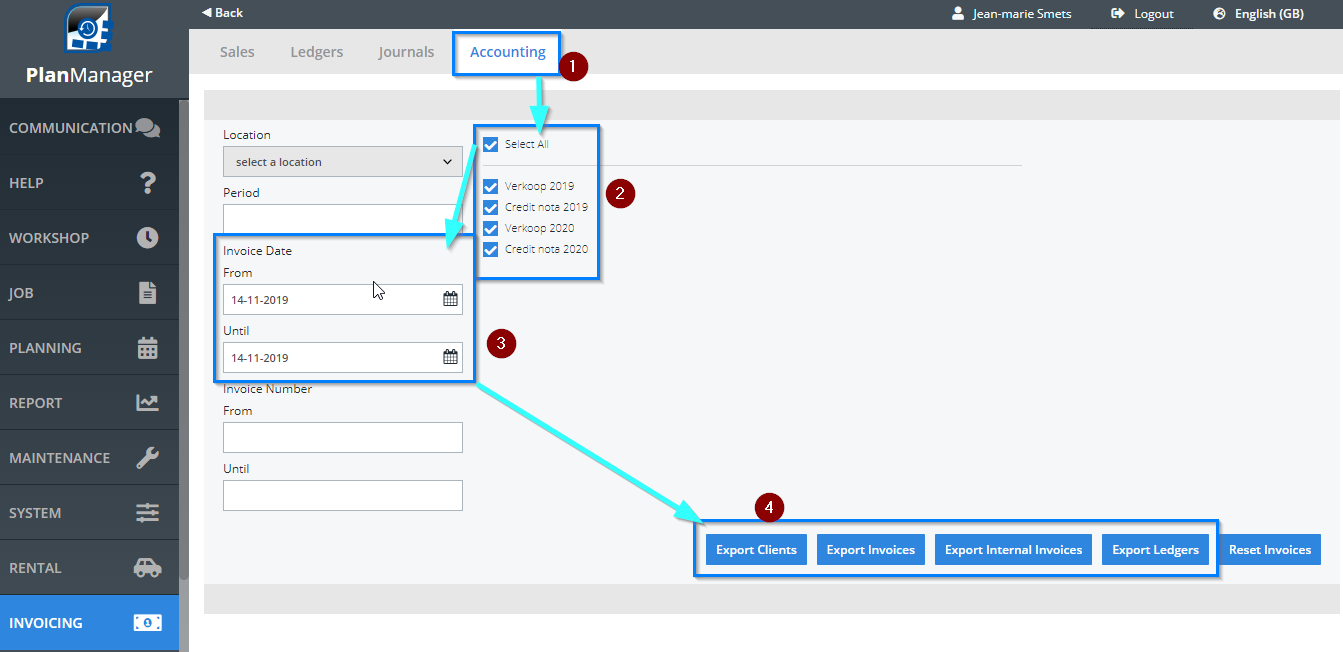Open the HELP menu label
Screen dimensions: 1343x652
pyautogui.click(x=26, y=183)
